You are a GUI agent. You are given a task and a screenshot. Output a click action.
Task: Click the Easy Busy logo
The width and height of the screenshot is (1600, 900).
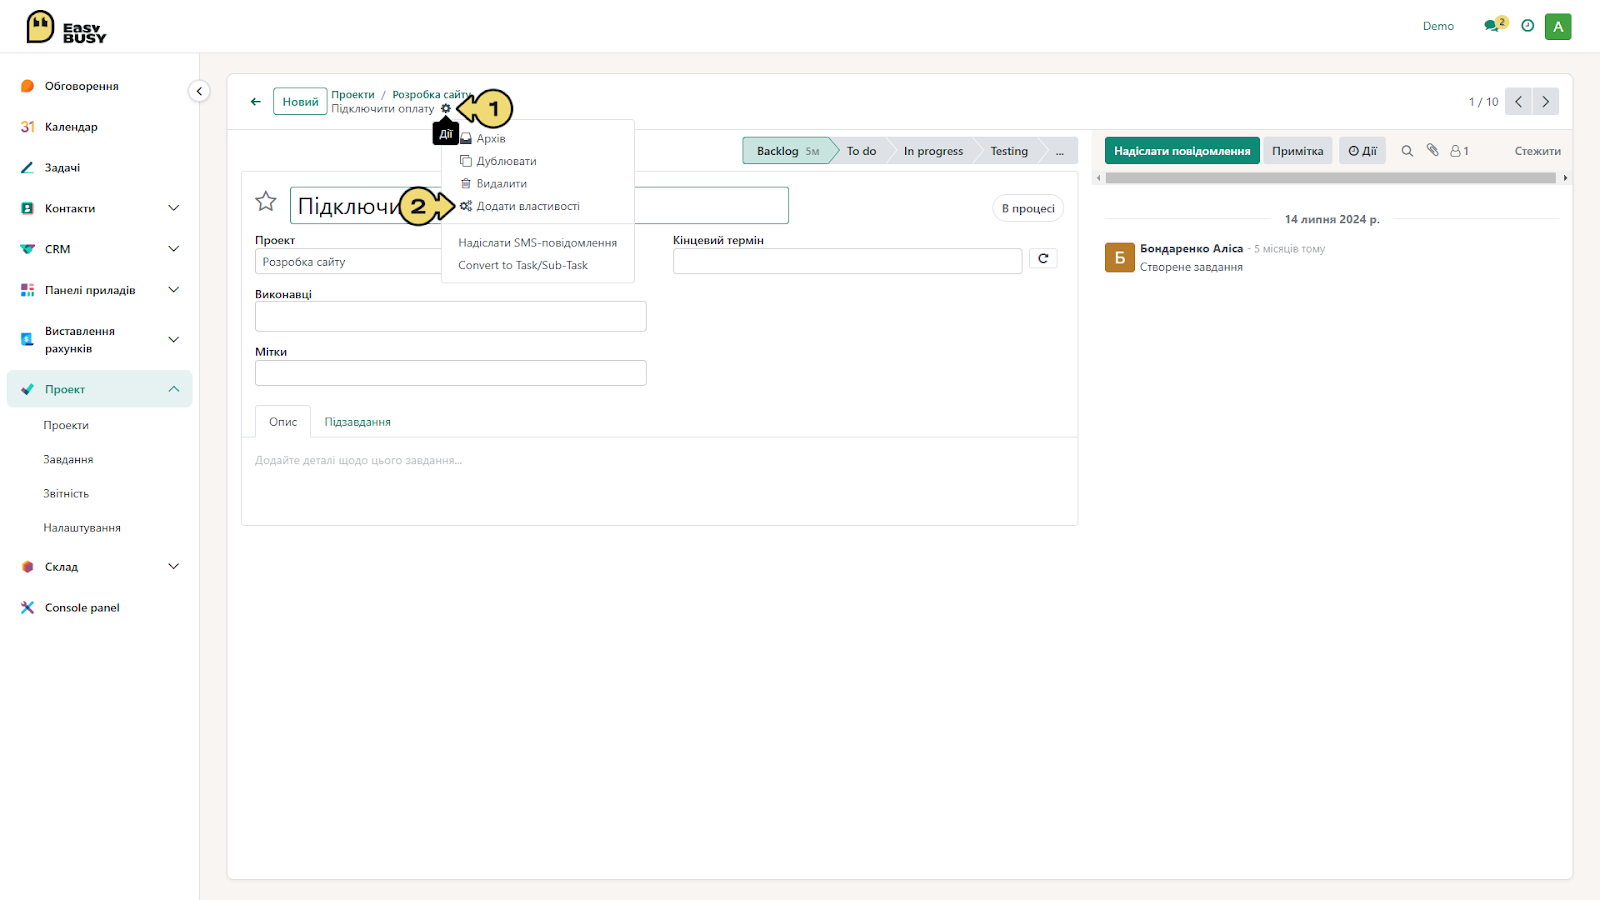pos(66,27)
